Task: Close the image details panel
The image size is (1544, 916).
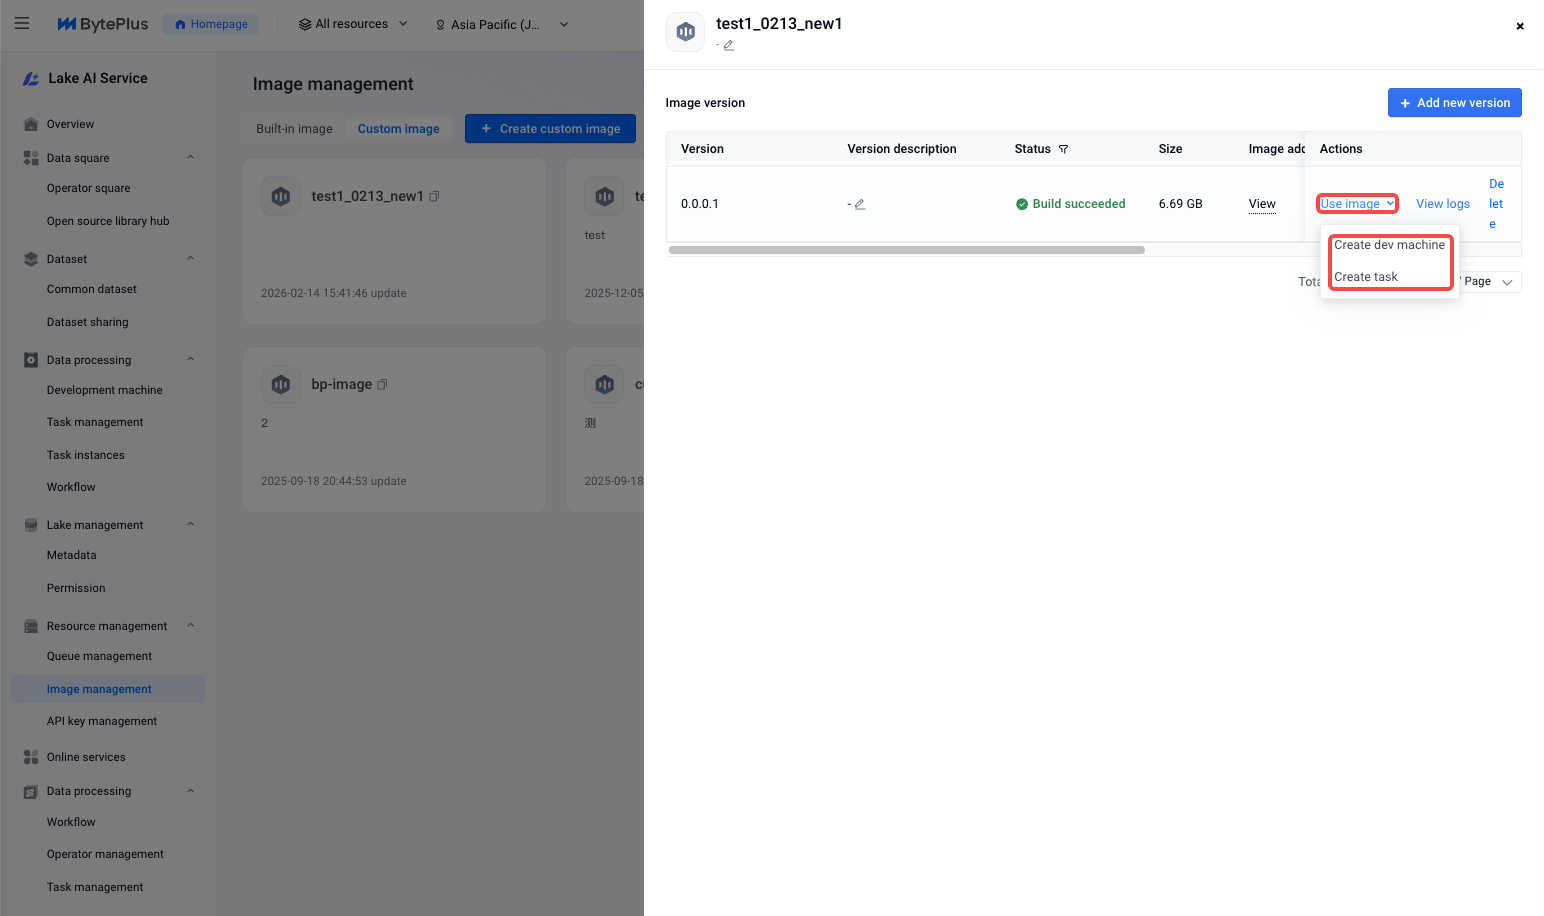Action: 1519,26
